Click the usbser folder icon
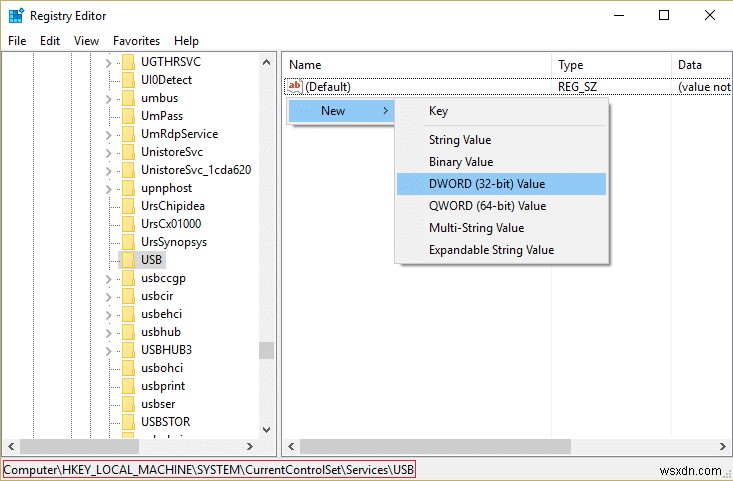Screen dimensions: 733x481 (x=128, y=404)
